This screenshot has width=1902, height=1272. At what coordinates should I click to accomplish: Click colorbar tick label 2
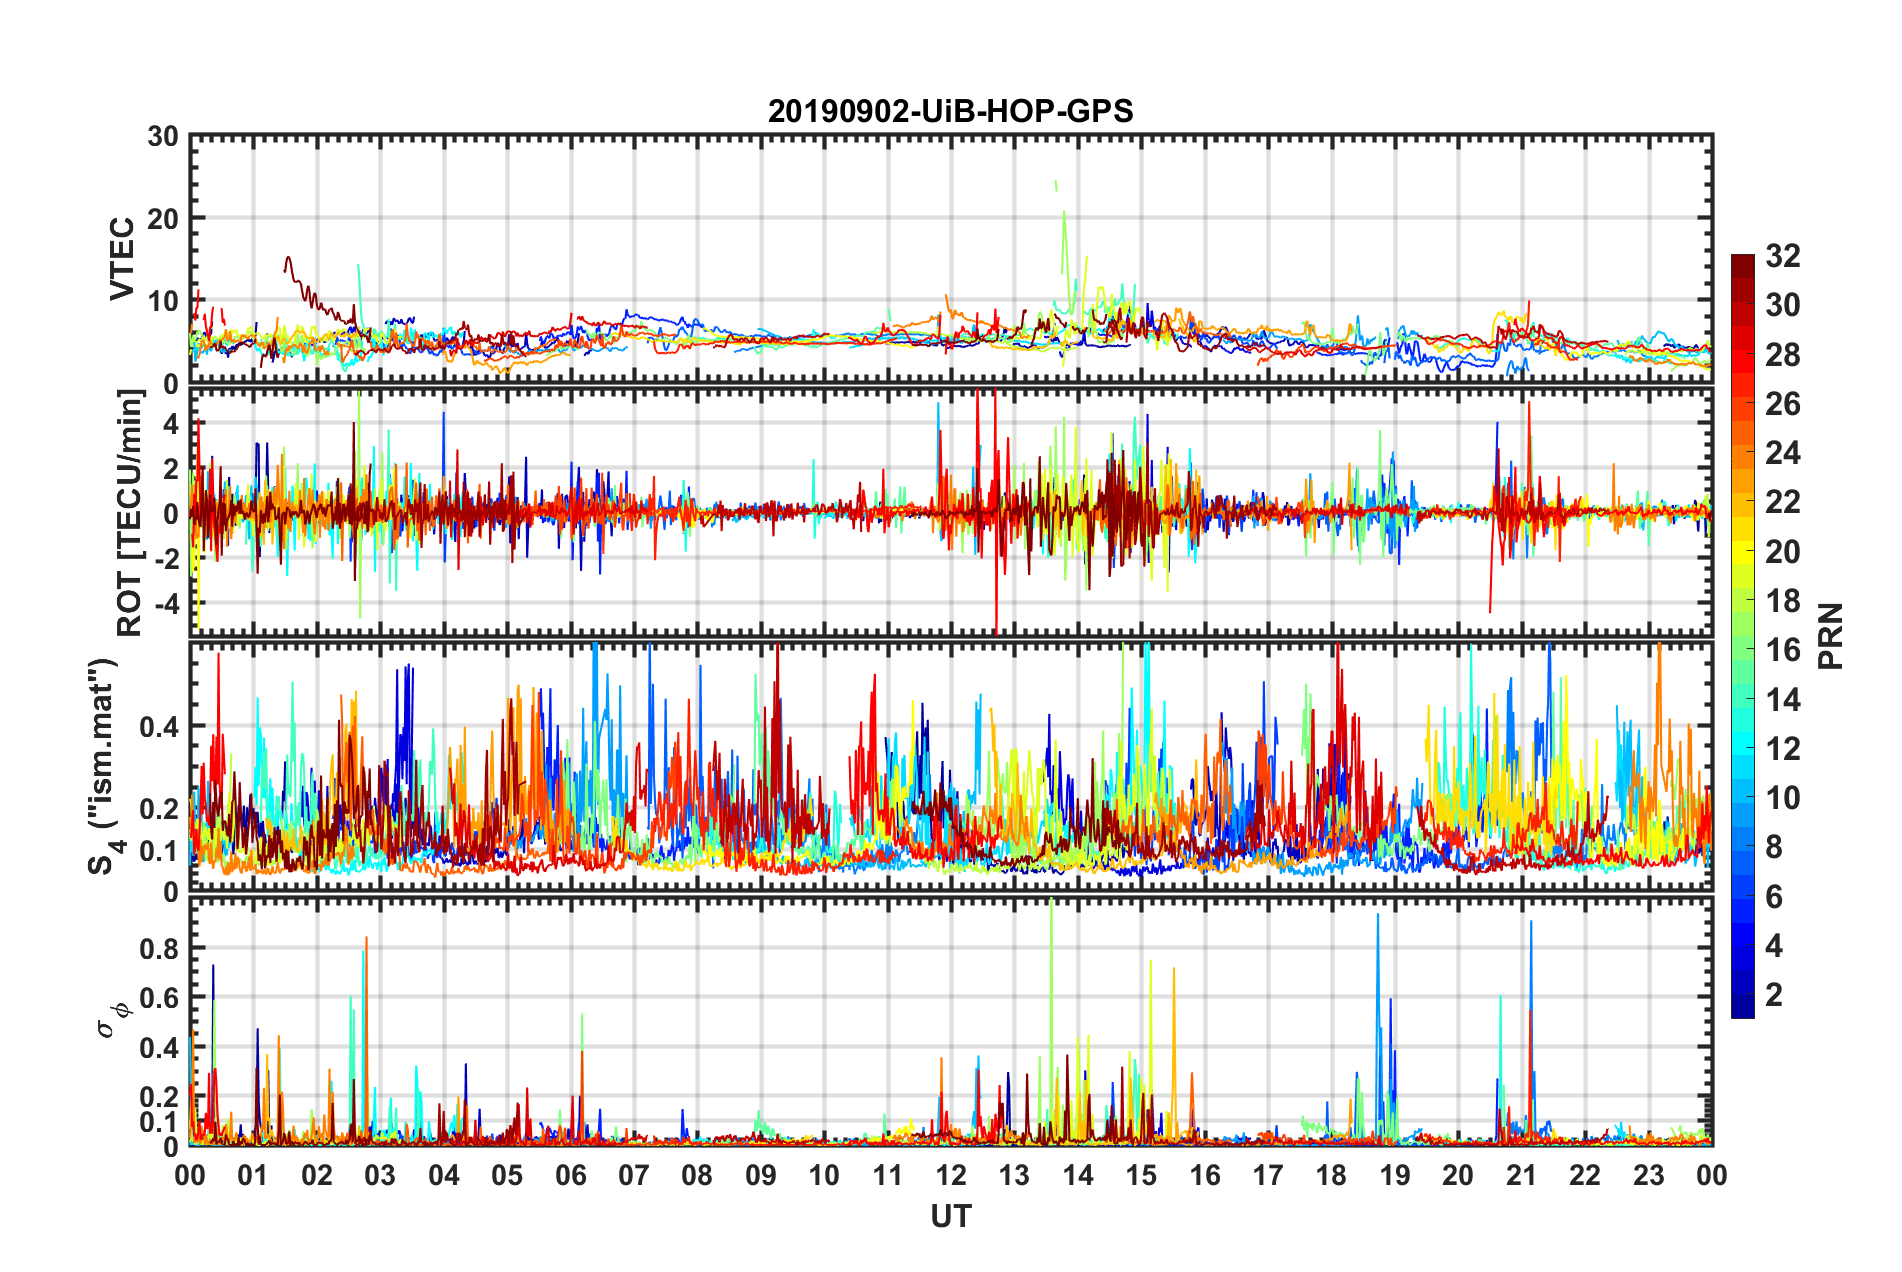tap(1773, 995)
